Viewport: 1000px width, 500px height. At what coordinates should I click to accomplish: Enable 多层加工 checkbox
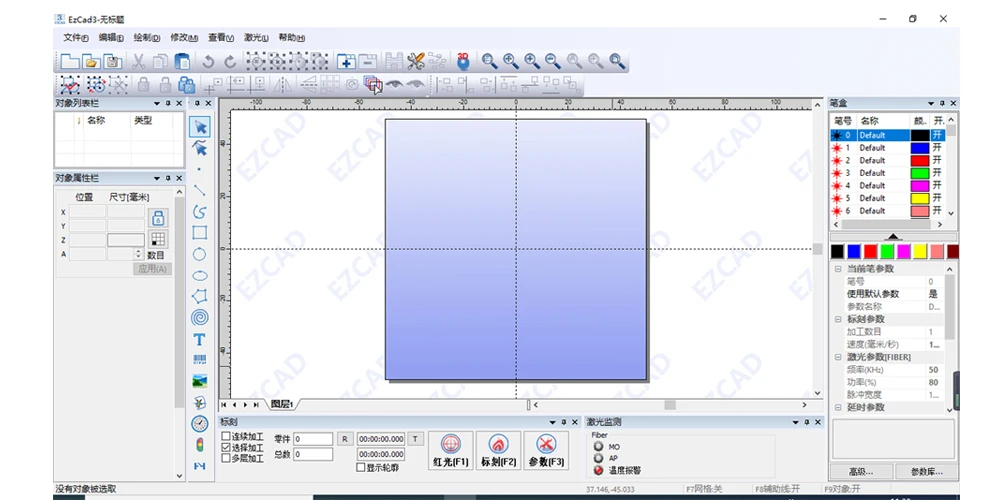click(226, 458)
